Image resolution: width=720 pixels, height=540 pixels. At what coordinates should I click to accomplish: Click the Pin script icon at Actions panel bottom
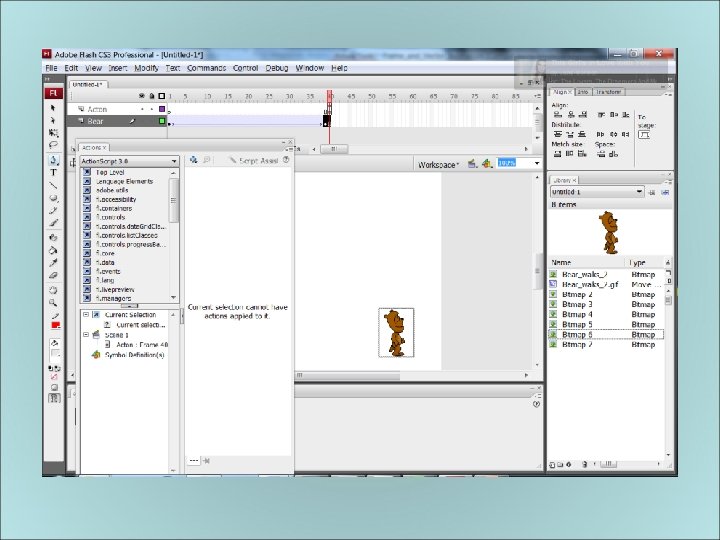206,461
